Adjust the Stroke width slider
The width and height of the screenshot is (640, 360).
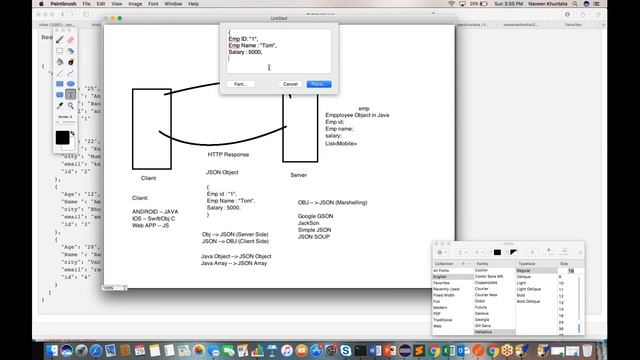pyautogui.click(x=65, y=122)
